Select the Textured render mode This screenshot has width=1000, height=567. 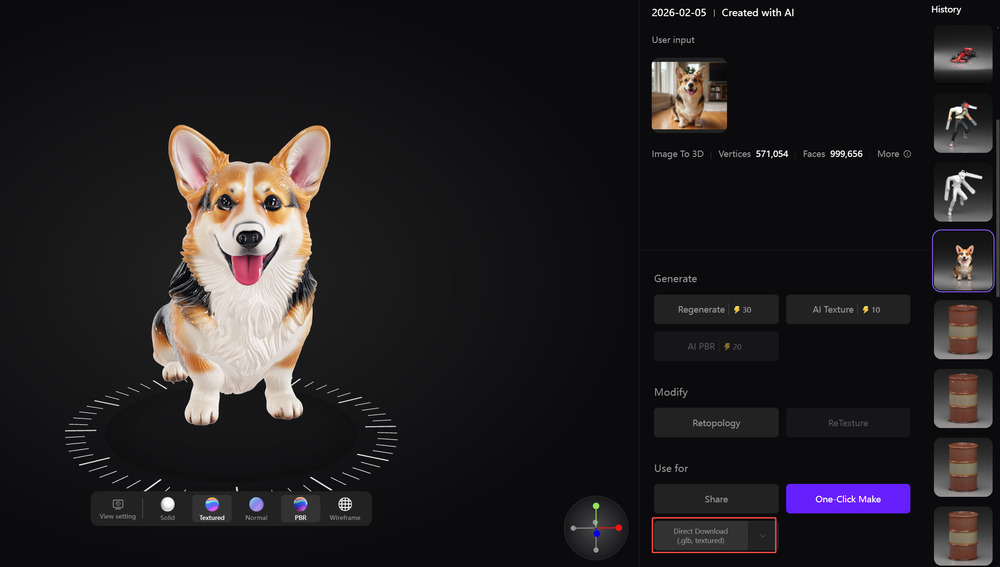(x=212, y=508)
